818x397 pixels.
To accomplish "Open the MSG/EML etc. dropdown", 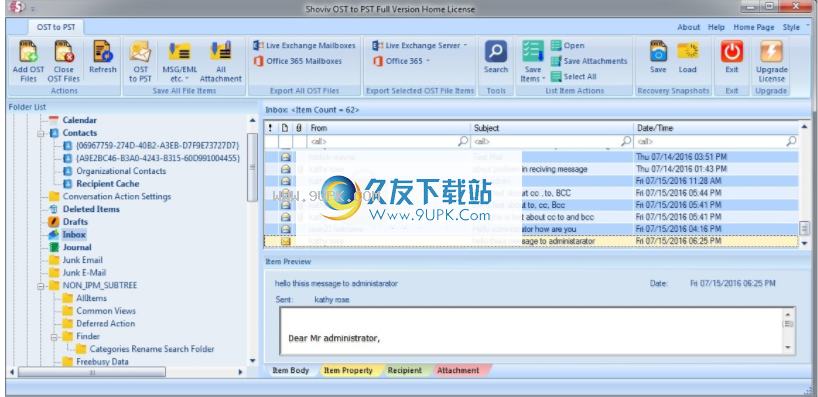I will point(180,74).
